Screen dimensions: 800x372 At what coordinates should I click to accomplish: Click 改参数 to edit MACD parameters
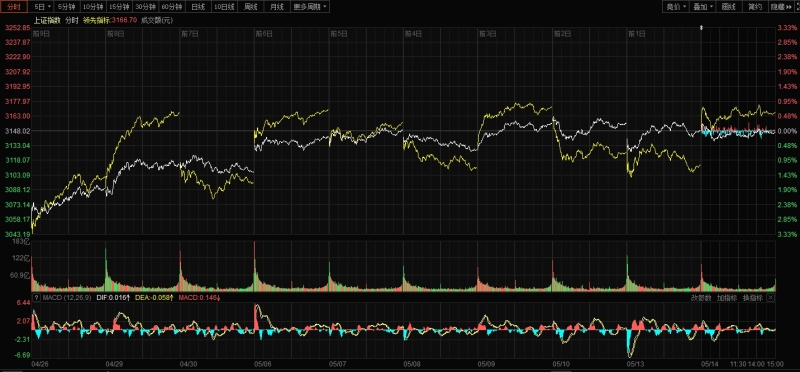pos(701,298)
